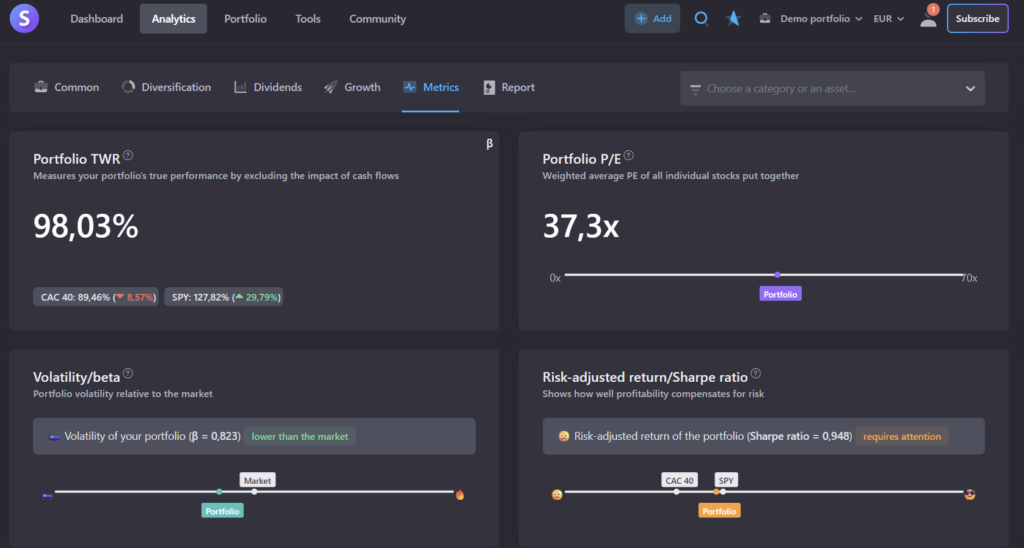The image size is (1024, 548).
Task: Expand the category or asset chooser
Action: 832,88
